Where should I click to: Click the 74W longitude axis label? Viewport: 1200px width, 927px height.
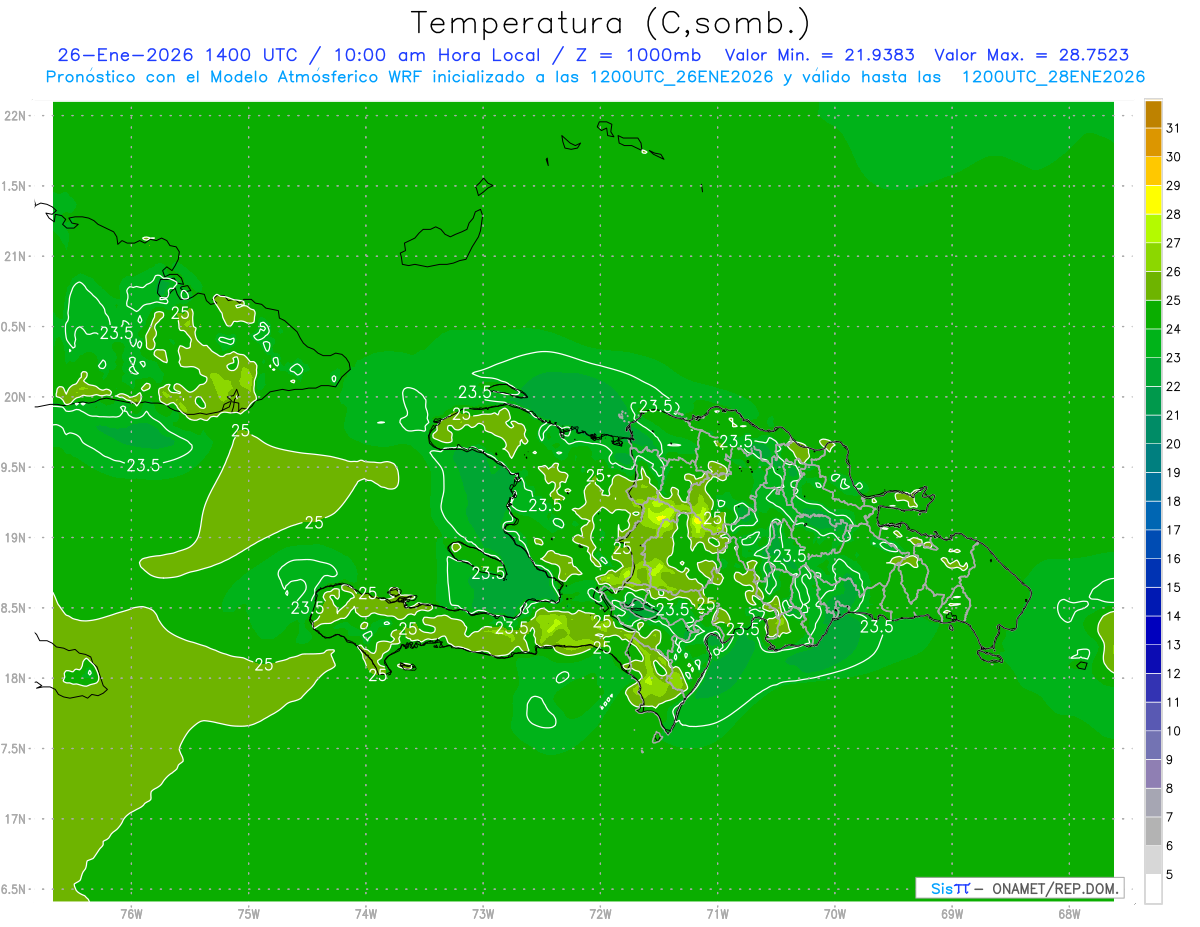(366, 913)
